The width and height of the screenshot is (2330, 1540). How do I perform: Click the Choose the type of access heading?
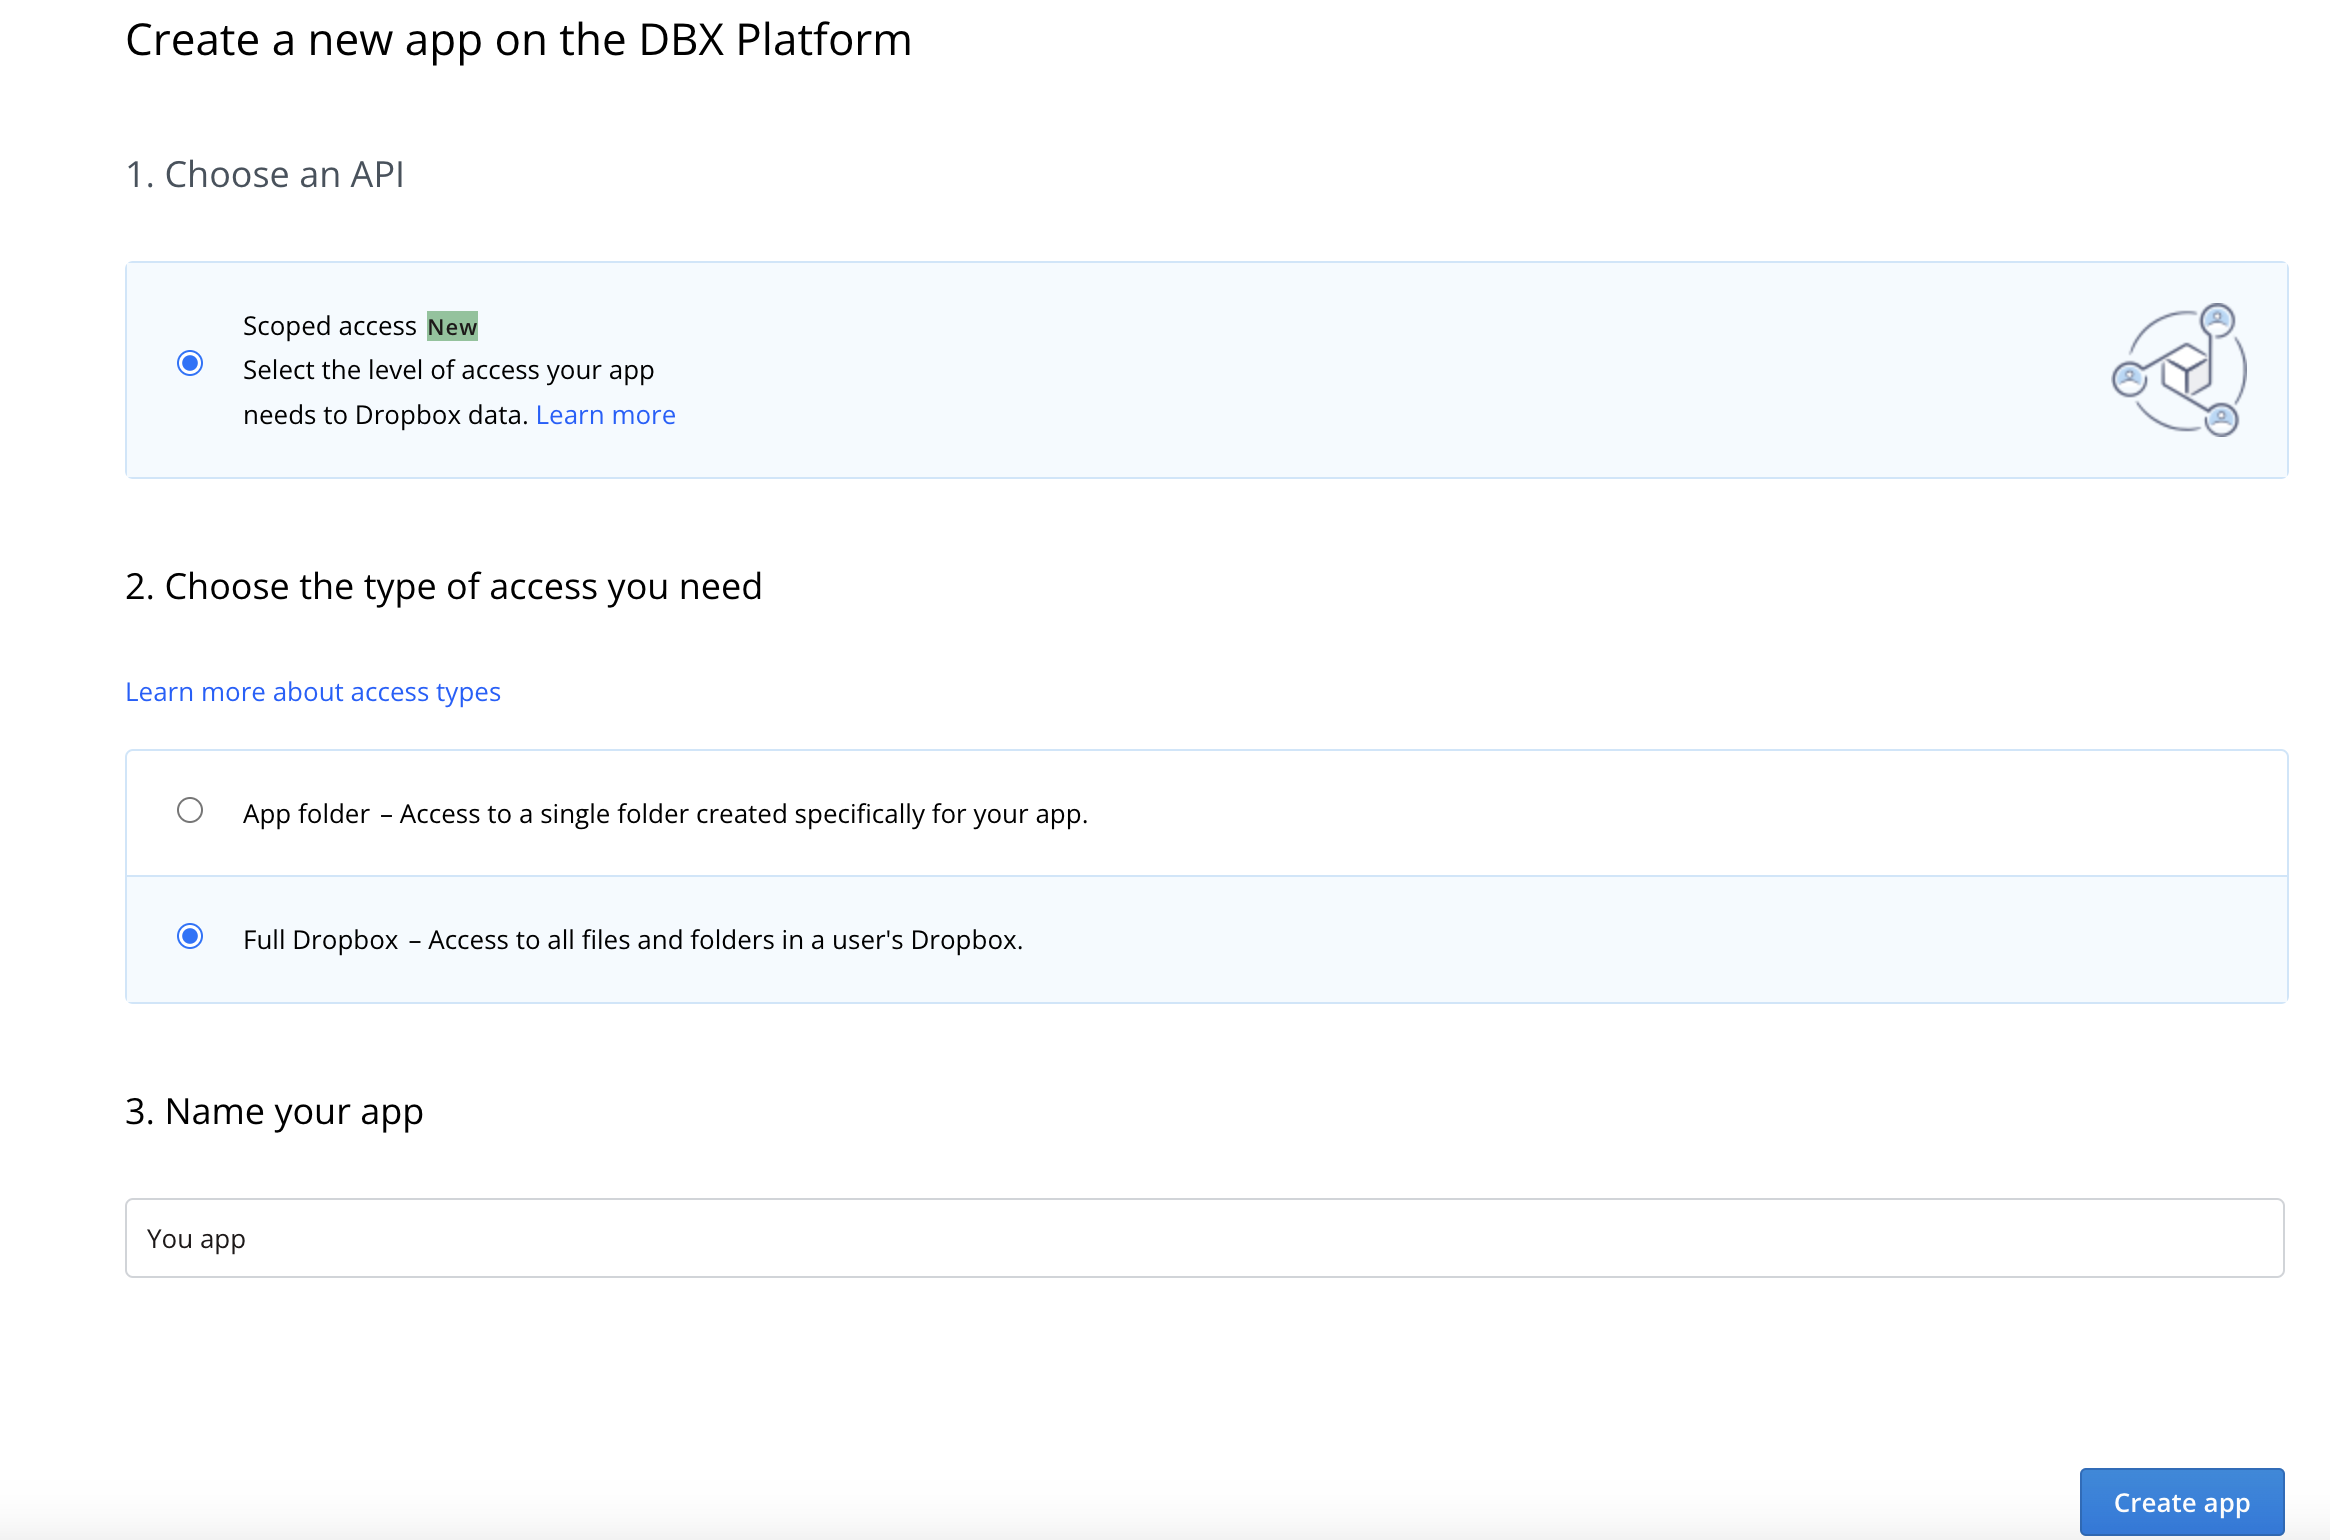(x=444, y=587)
